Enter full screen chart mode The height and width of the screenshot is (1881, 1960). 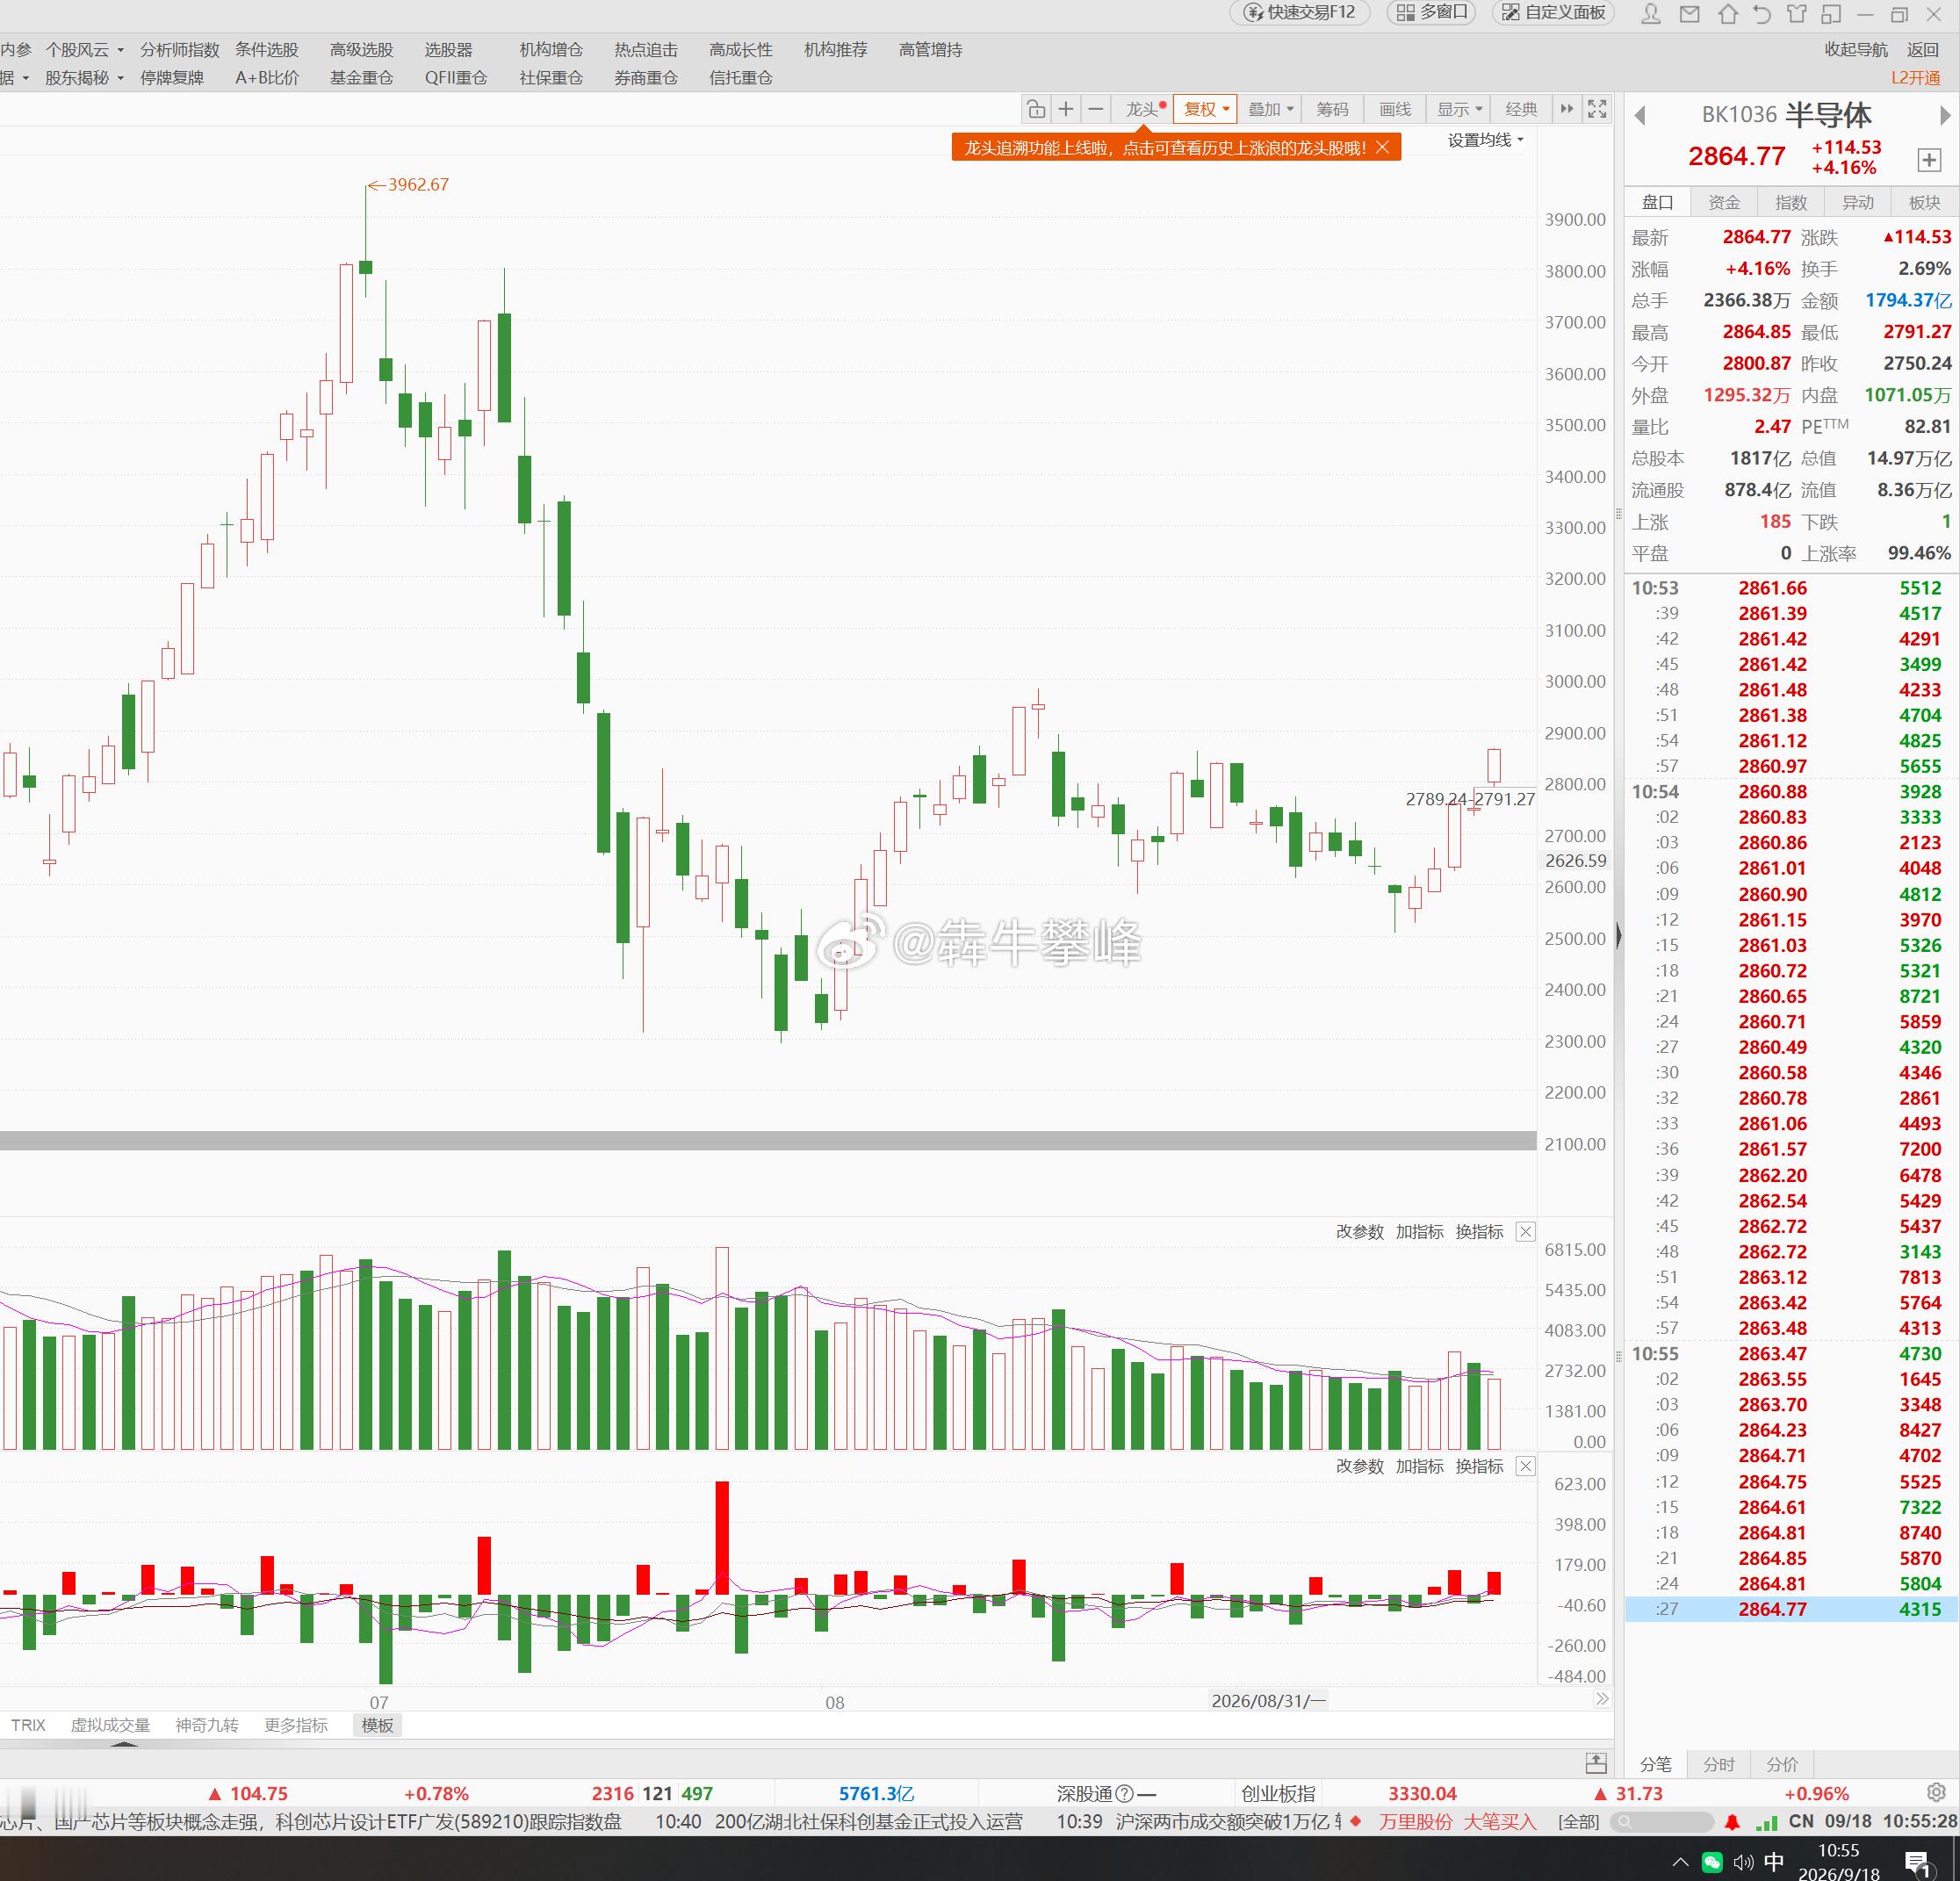[1598, 109]
